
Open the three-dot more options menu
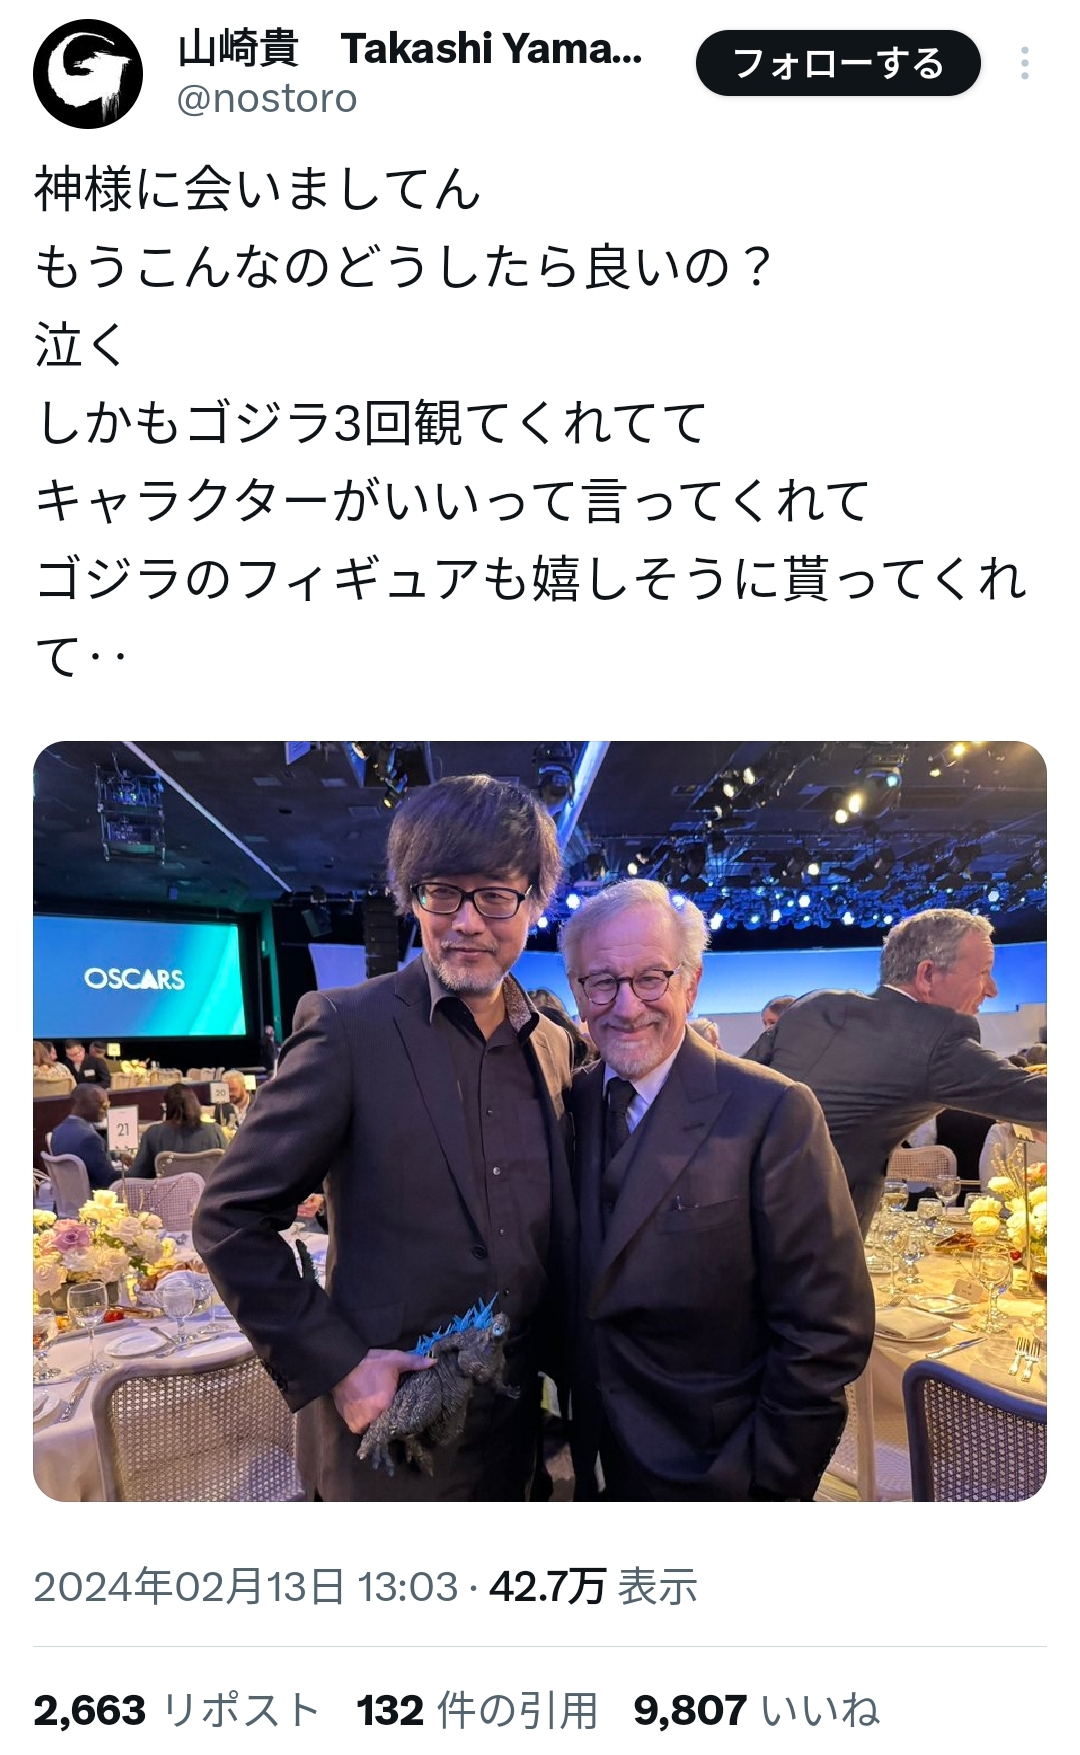tap(1025, 63)
